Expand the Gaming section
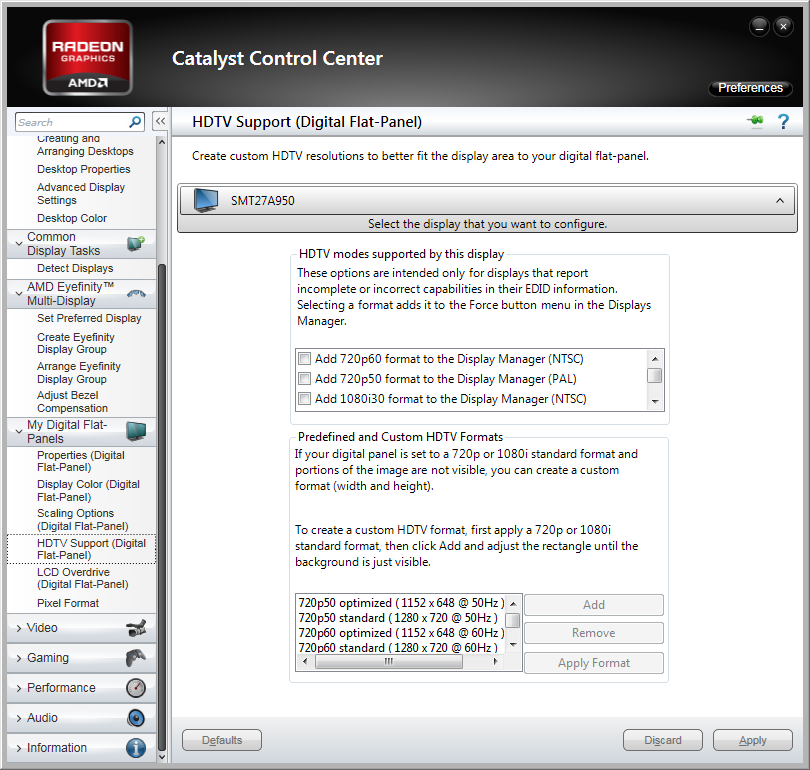 19,658
